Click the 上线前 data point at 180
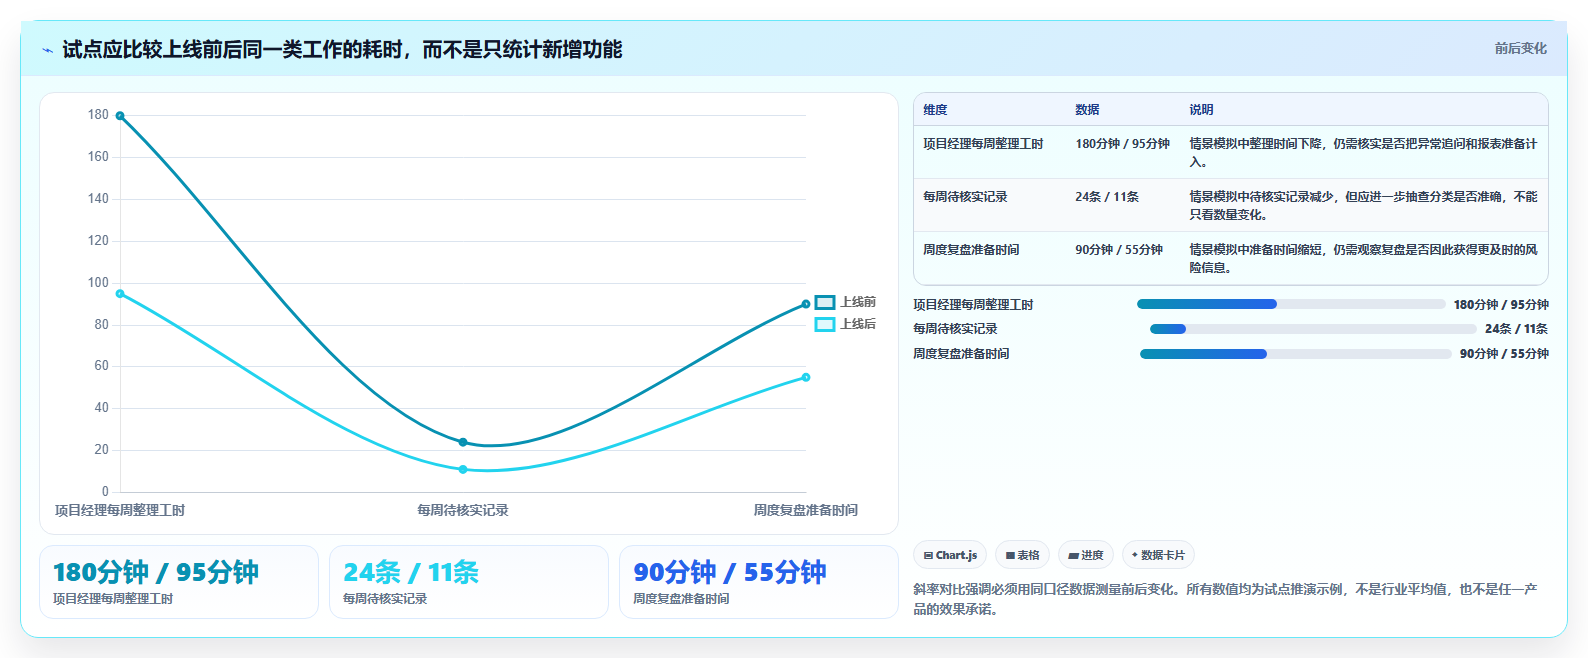Image resolution: width=1588 pixels, height=658 pixels. pos(120,116)
